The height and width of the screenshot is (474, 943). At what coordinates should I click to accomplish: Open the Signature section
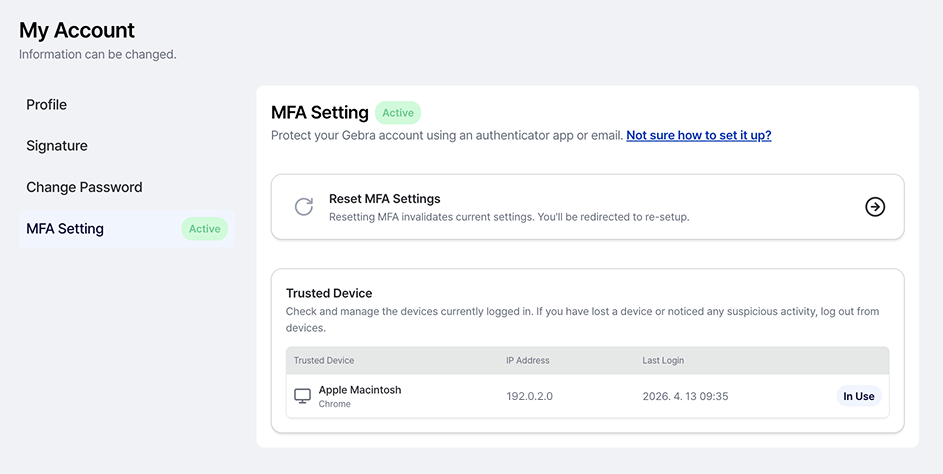click(57, 146)
